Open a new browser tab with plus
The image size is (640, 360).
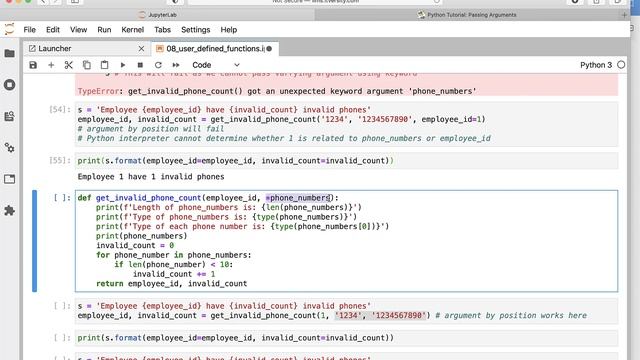coord(624,15)
